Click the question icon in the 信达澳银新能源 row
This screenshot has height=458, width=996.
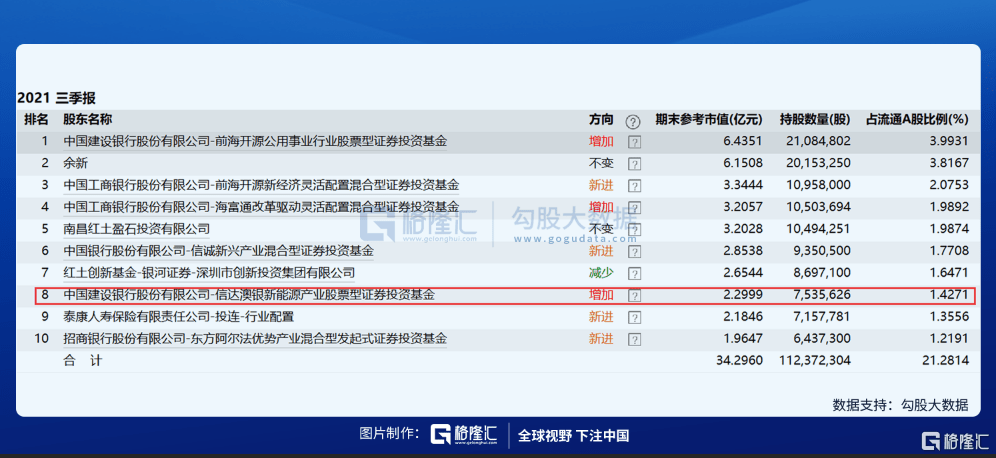(x=634, y=295)
